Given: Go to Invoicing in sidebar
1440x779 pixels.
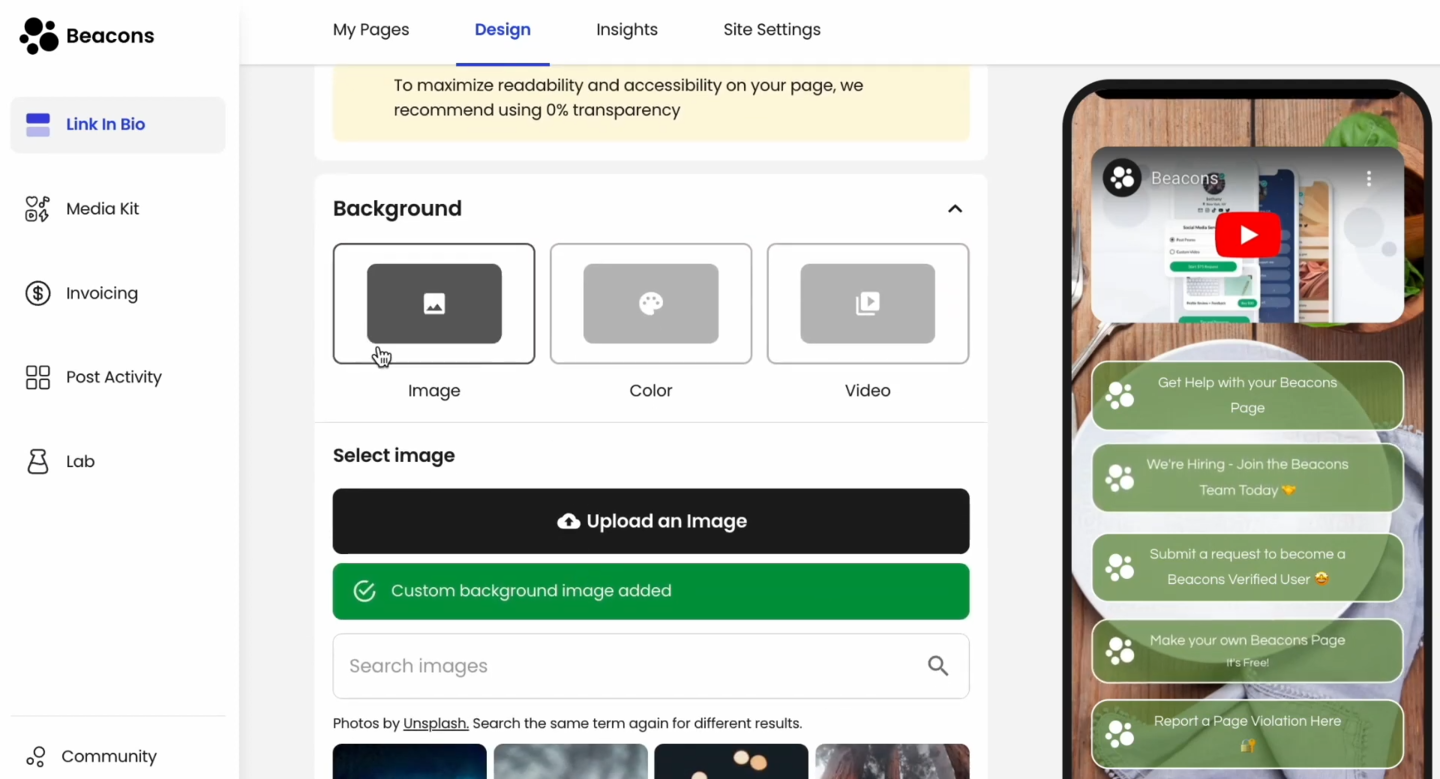Looking at the screenshot, I should coord(101,293).
